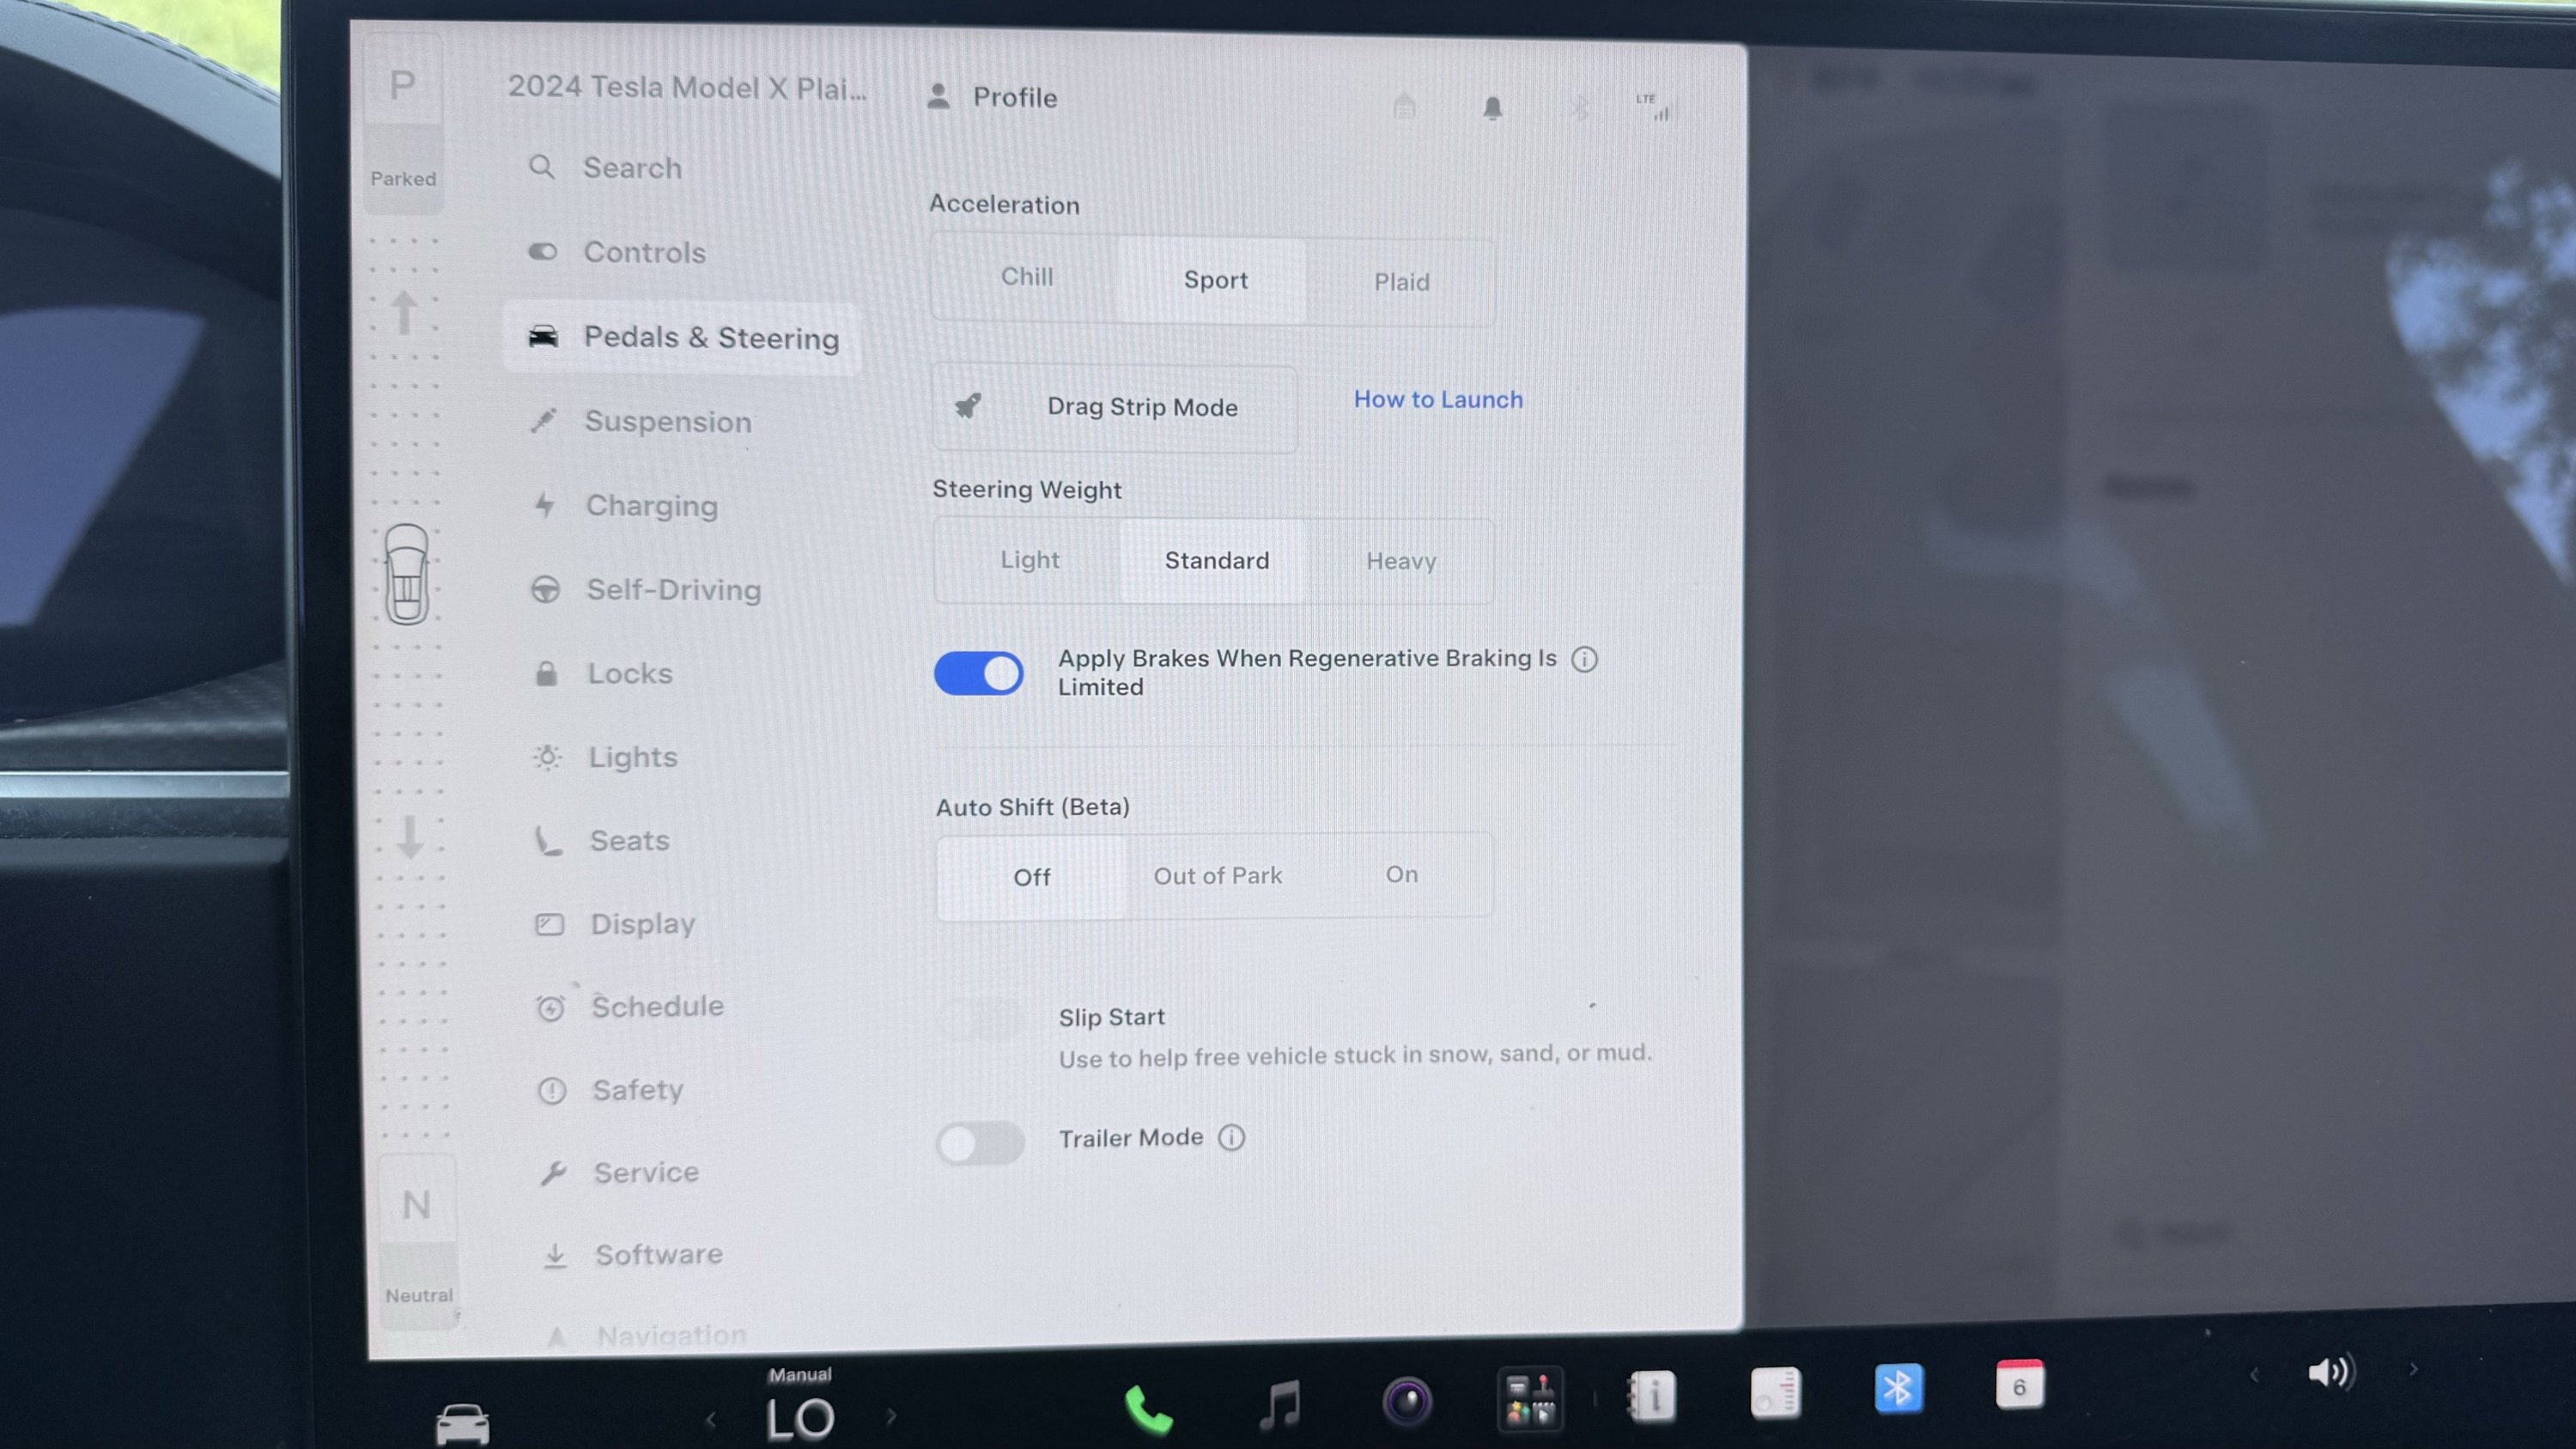Tap the up arrow on the gear strip

[404, 312]
